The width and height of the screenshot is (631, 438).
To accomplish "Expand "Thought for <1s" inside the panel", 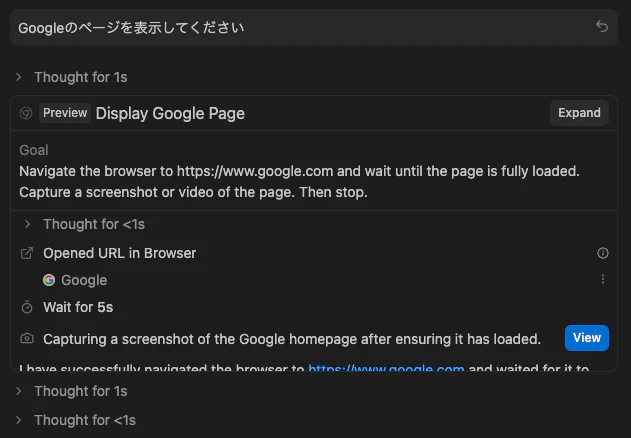I will pyautogui.click(x=27, y=224).
